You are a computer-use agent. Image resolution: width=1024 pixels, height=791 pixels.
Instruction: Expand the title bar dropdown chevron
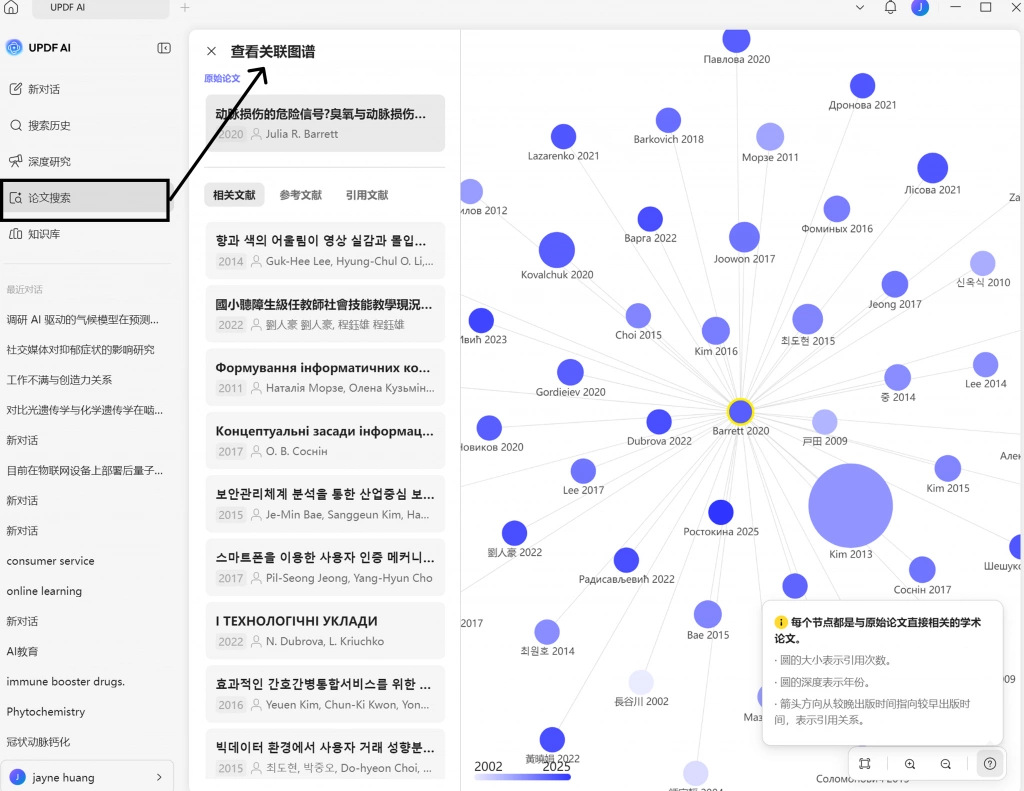(x=860, y=8)
